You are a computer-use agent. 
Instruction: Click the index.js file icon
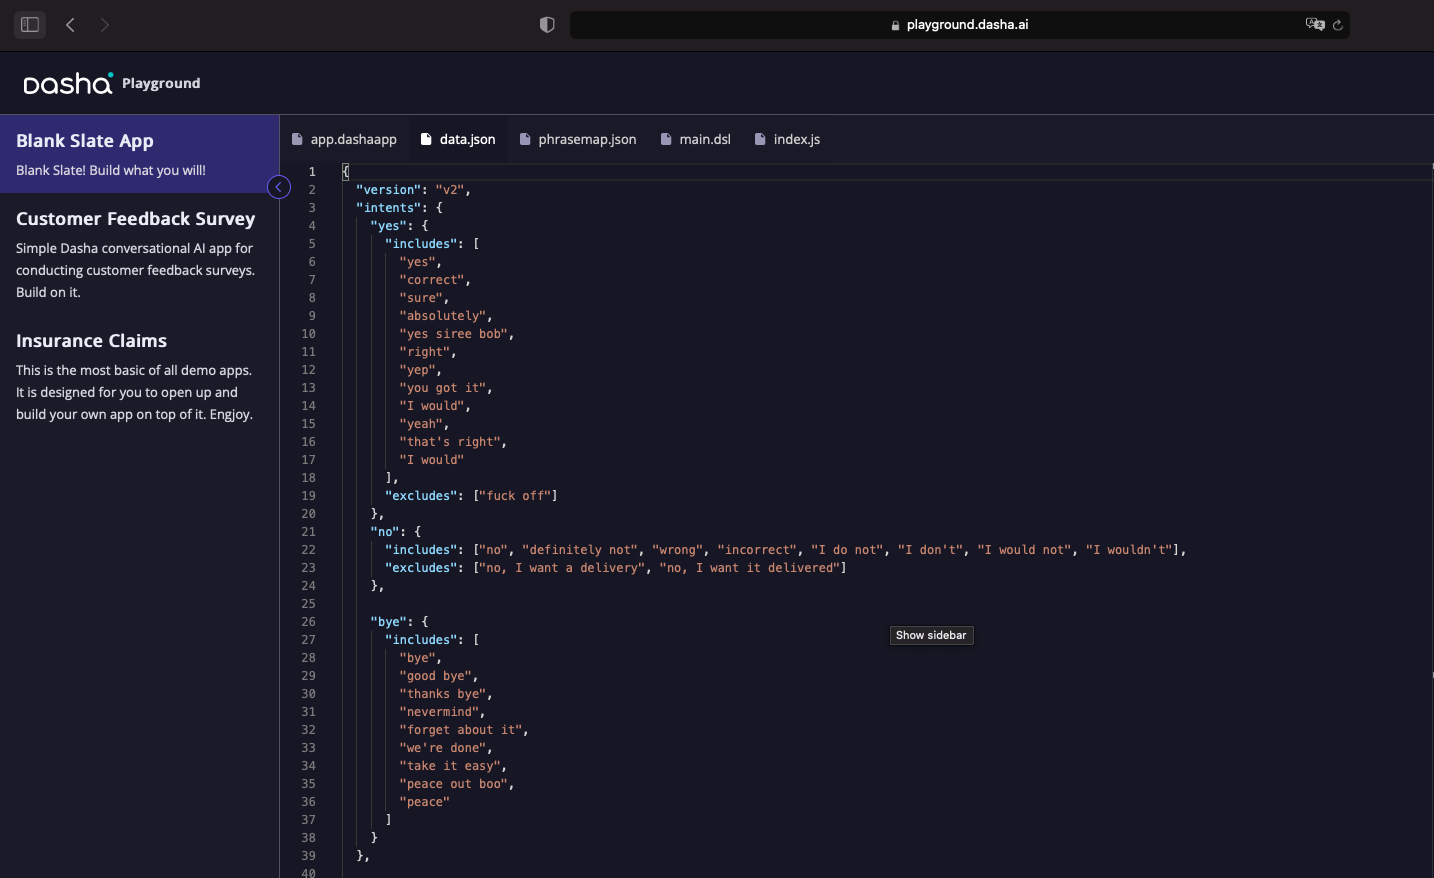pos(760,139)
